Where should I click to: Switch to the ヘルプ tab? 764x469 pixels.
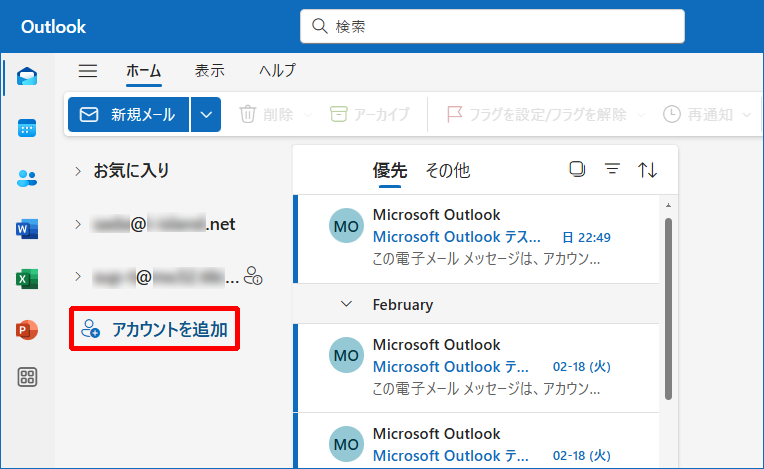pyautogui.click(x=277, y=71)
